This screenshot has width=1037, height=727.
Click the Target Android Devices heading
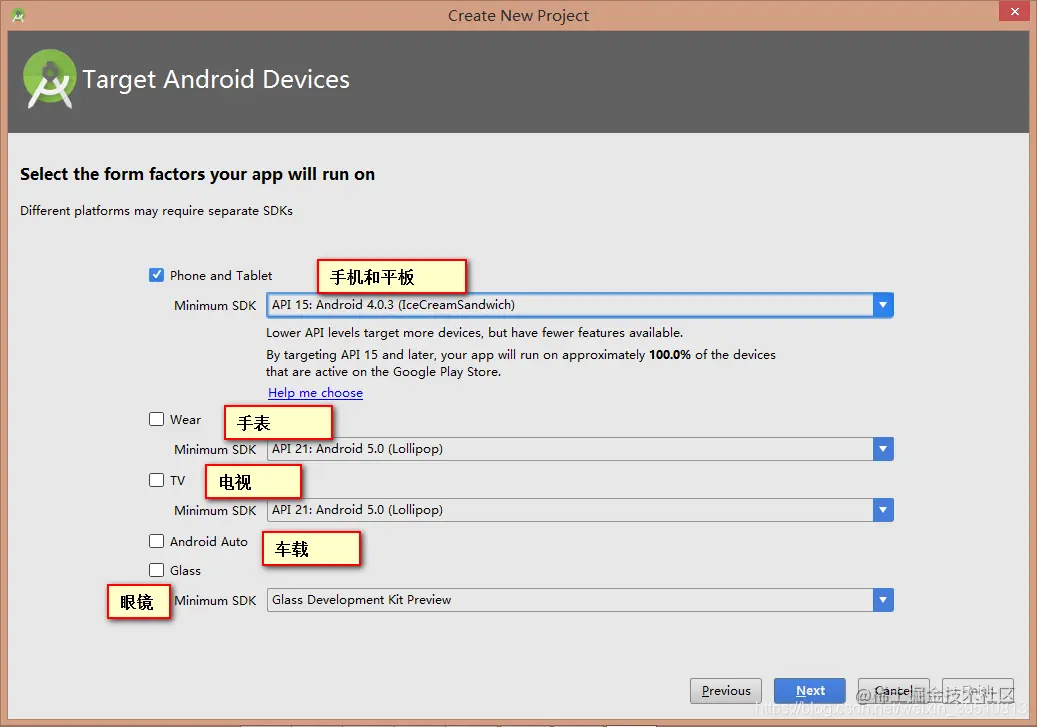[x=216, y=79]
